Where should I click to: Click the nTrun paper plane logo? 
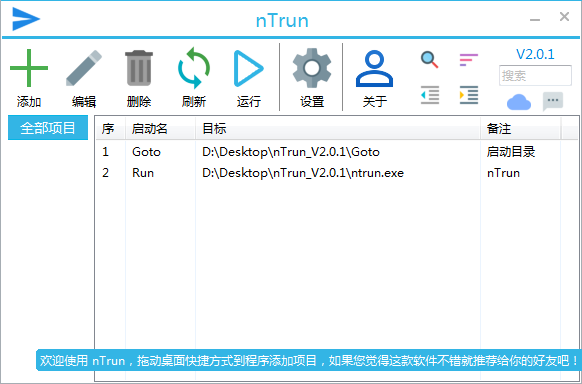click(x=26, y=19)
